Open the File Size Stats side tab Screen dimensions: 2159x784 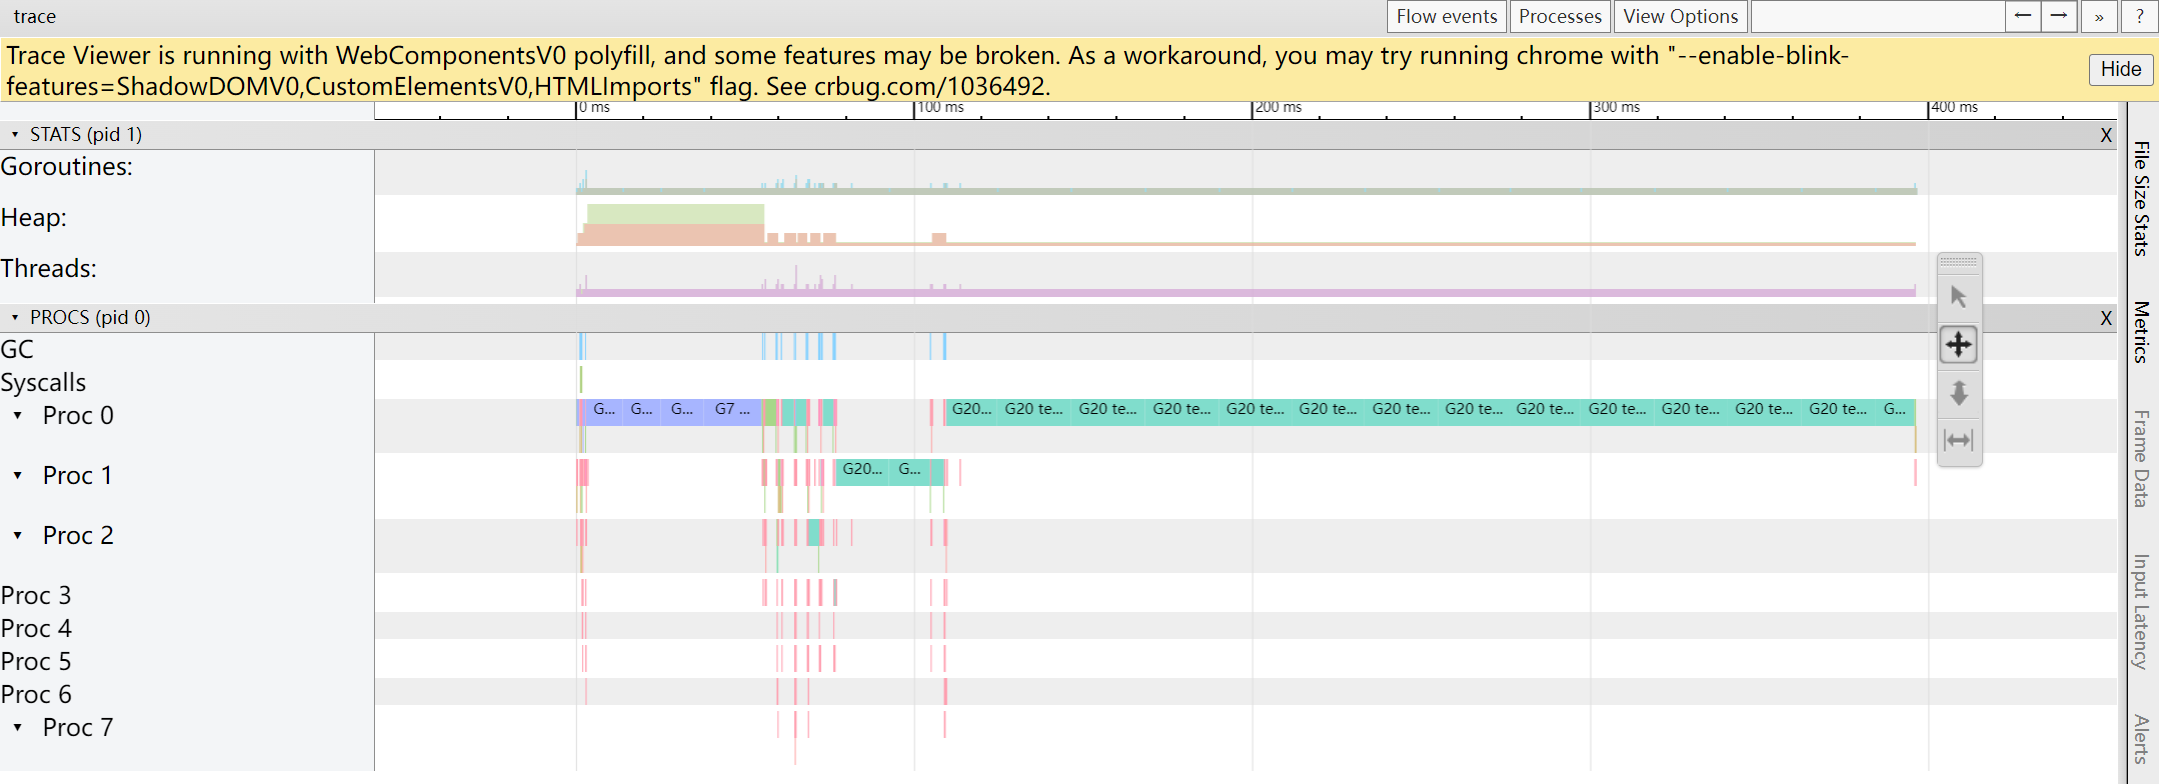(x=2141, y=198)
